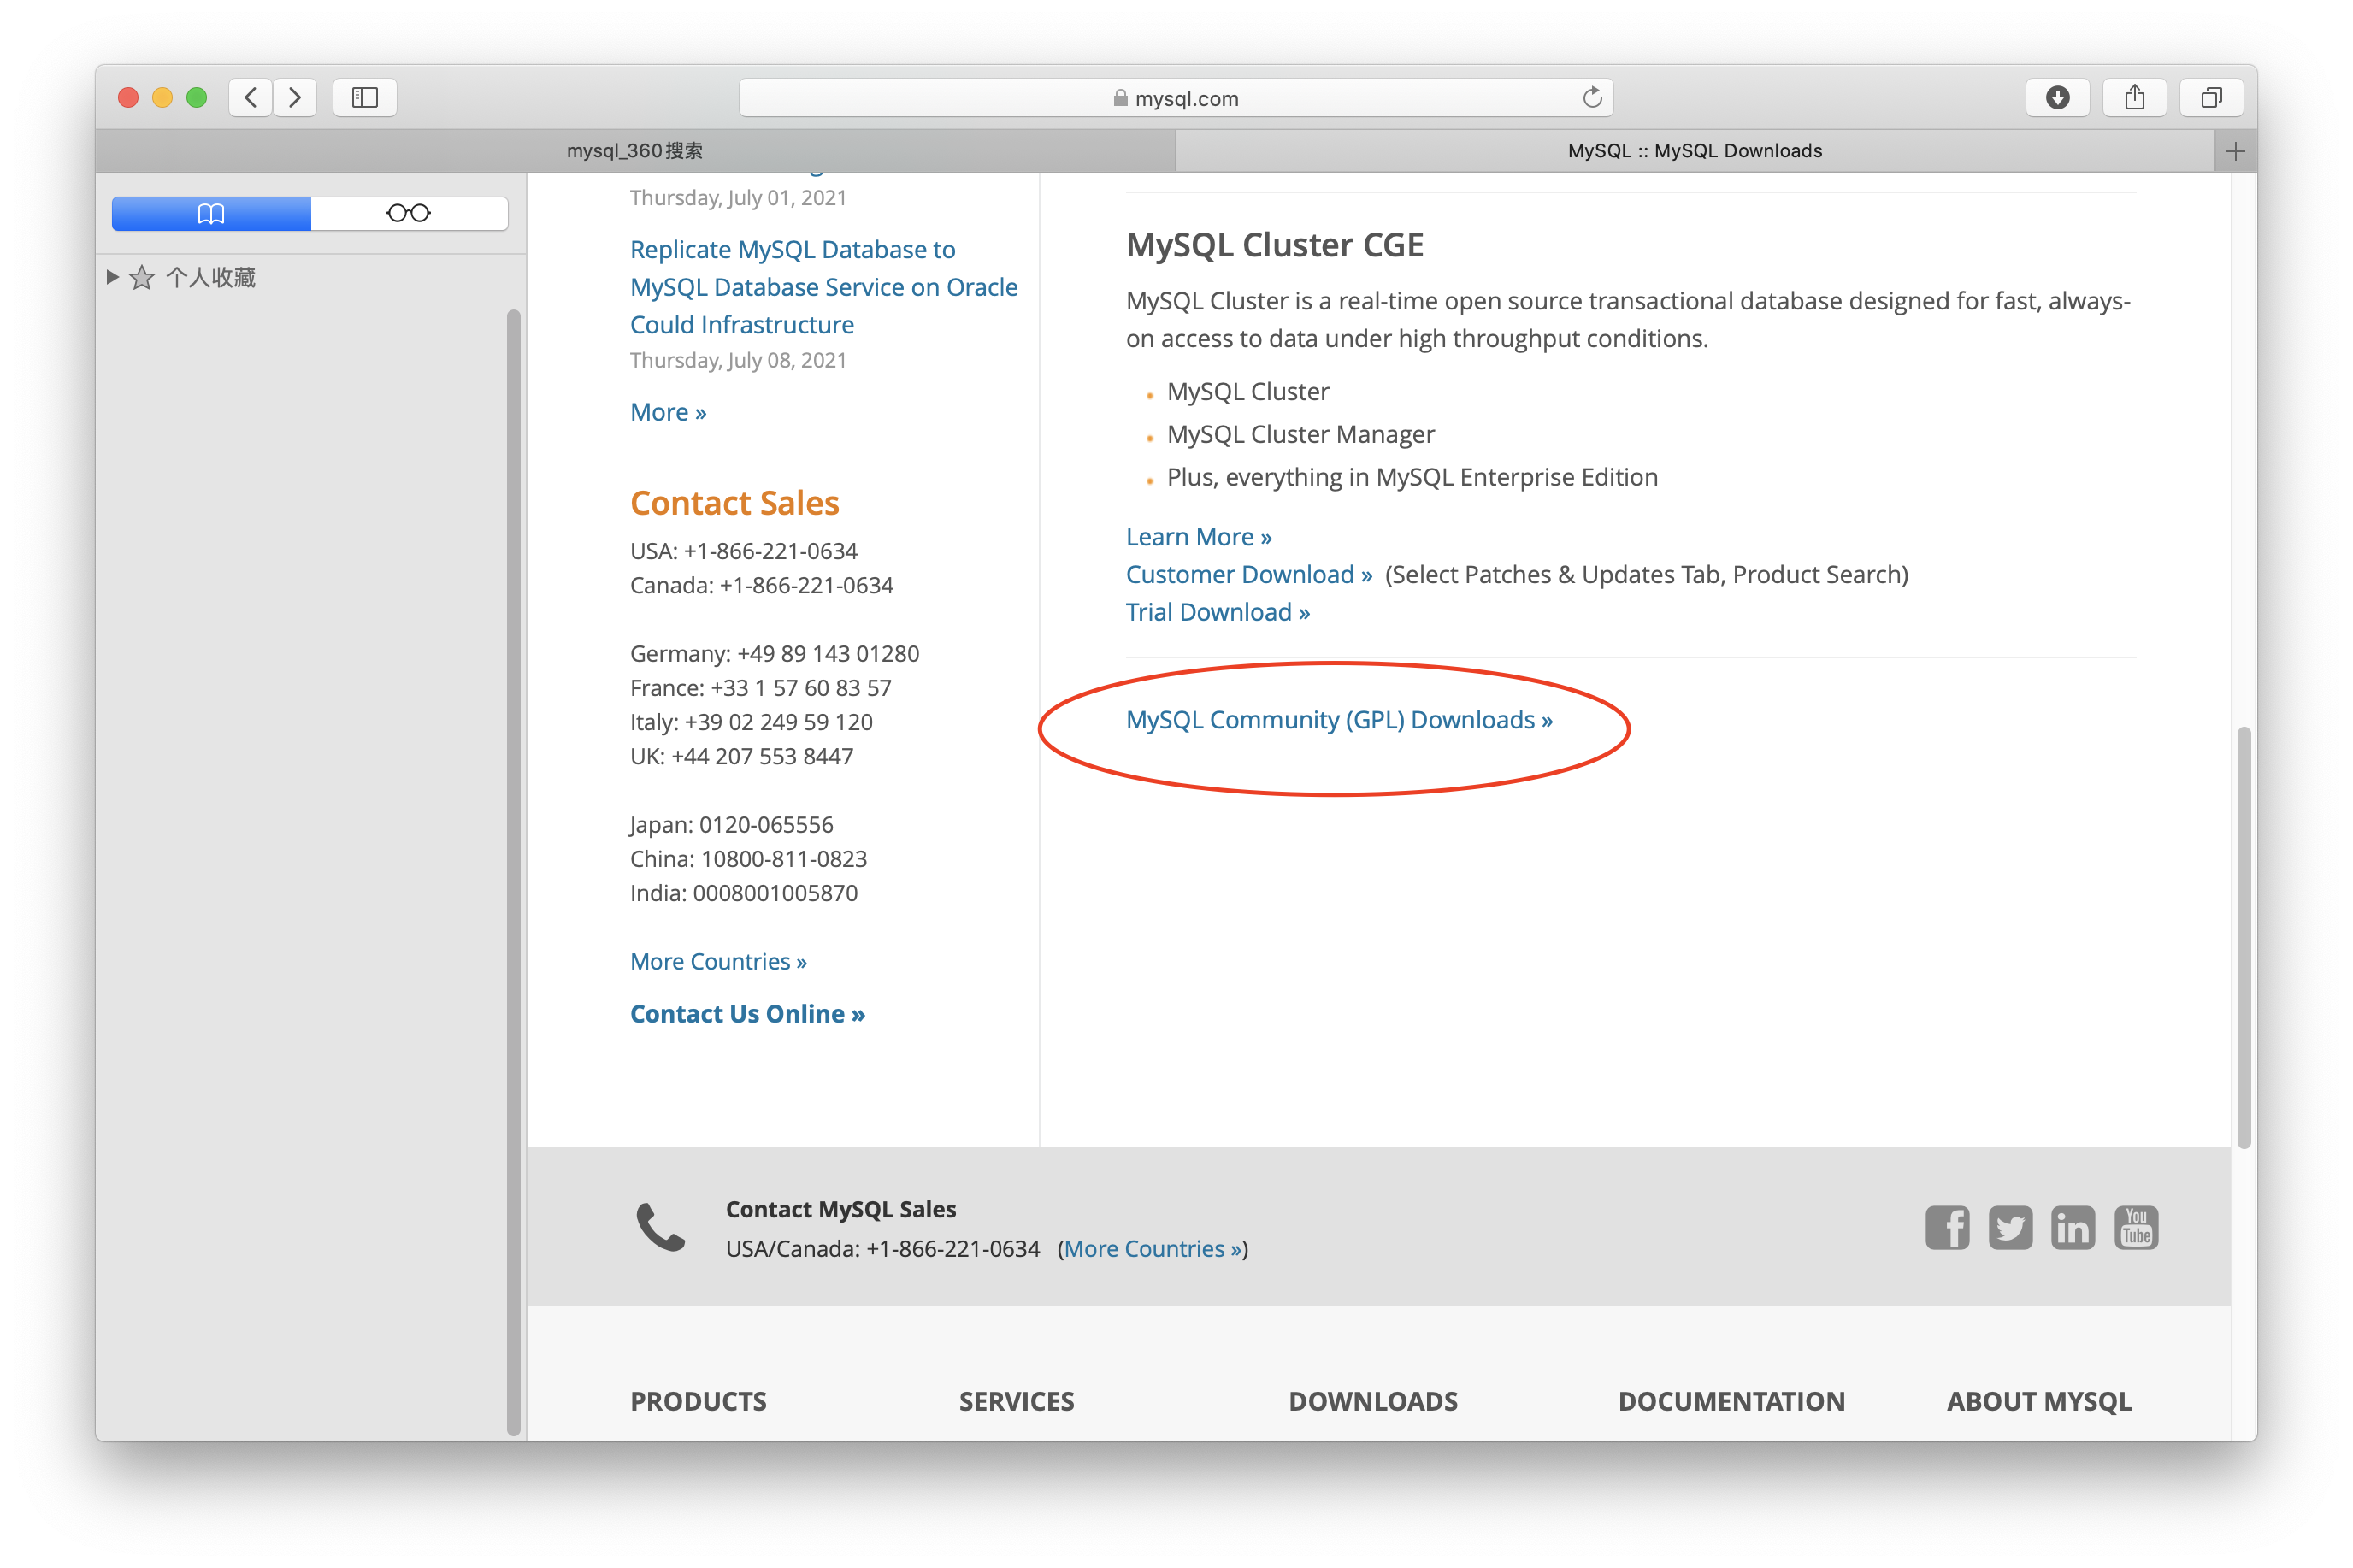Open MySQL Community (GPL) Downloads link
The width and height of the screenshot is (2353, 1568).
pos(1339,720)
